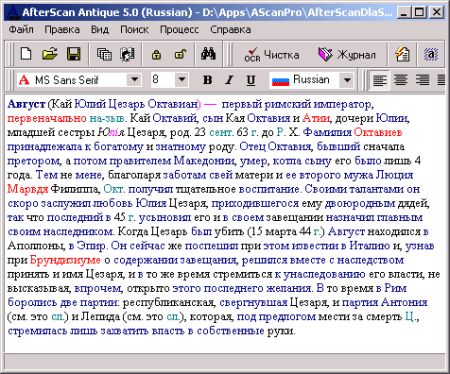Start OCR cleanup with the Чистка button
Image resolution: width=450 pixels, height=374 pixels.
271,54
